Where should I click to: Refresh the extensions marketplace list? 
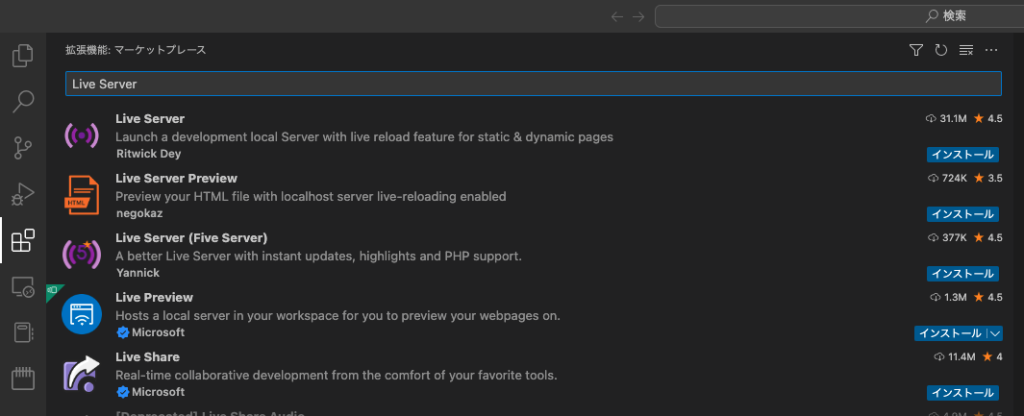(940, 50)
